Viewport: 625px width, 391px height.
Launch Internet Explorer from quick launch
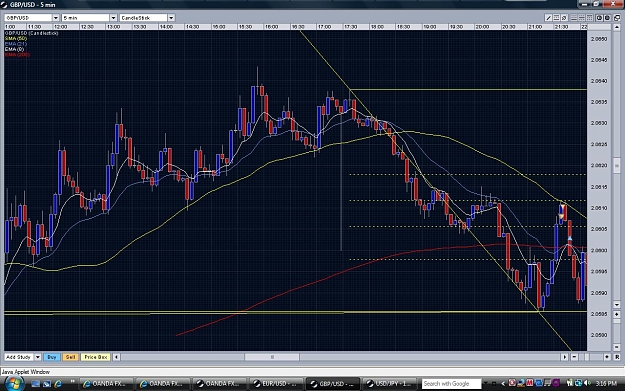(x=58, y=384)
